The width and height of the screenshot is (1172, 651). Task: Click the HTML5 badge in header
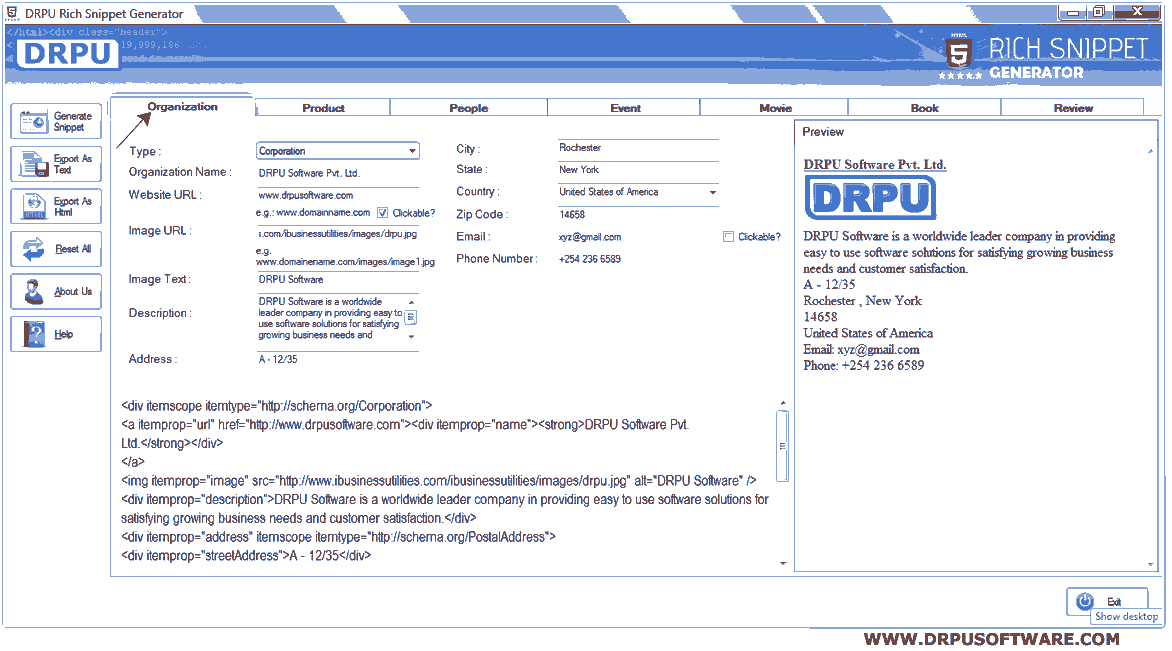coord(958,52)
